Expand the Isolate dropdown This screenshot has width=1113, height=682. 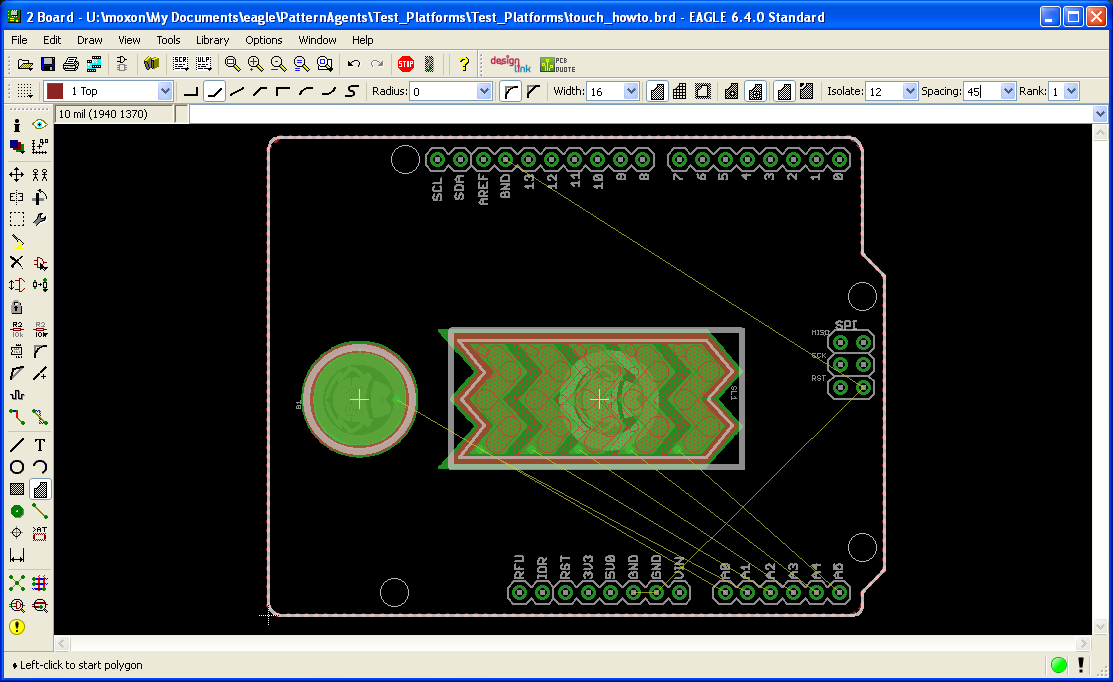click(x=909, y=91)
